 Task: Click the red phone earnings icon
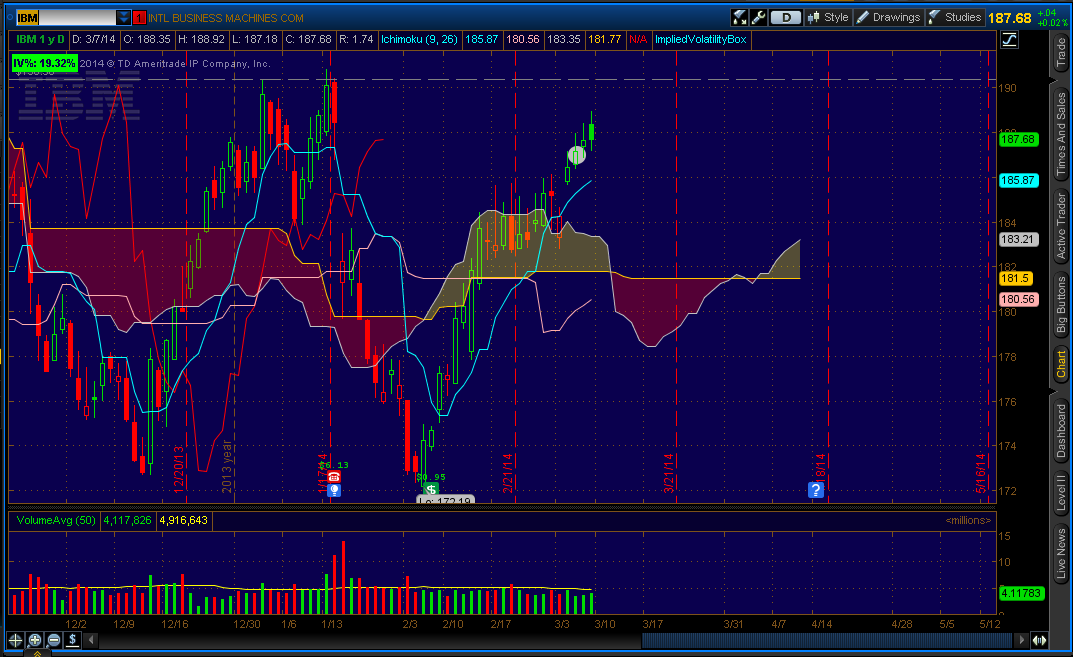pos(334,476)
